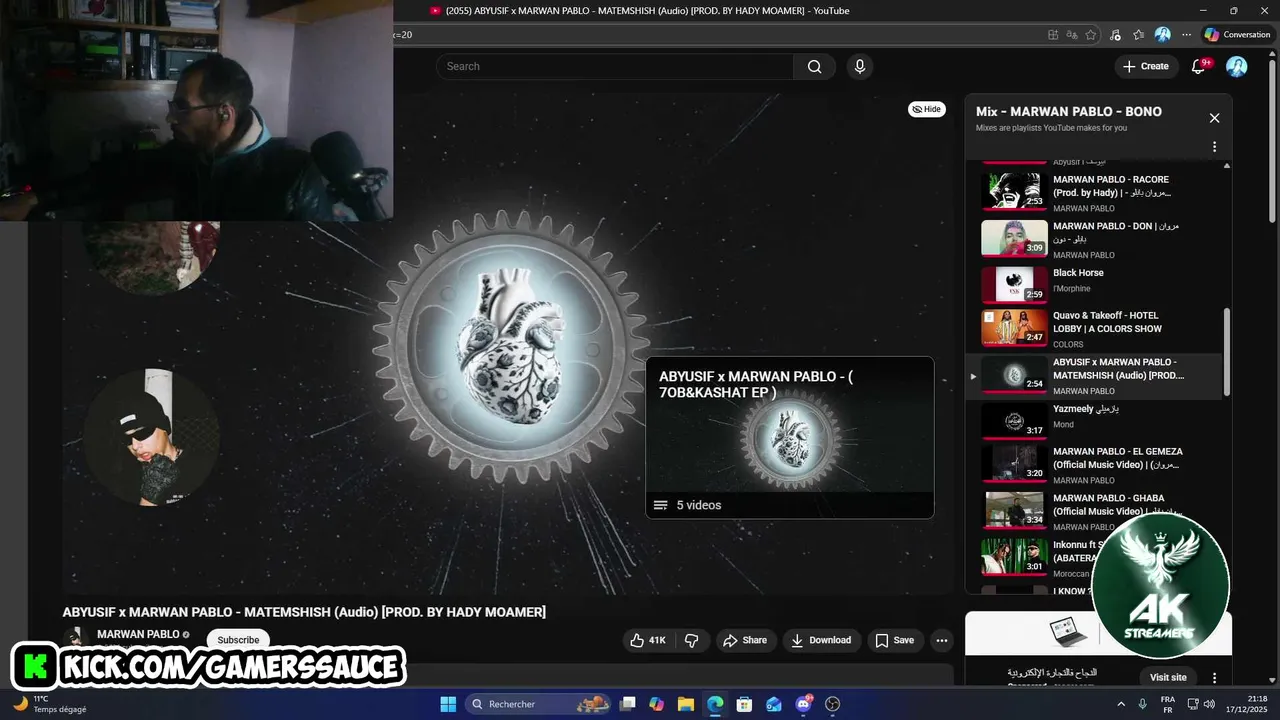Click the playlist panel scrollbar

click(x=1227, y=352)
